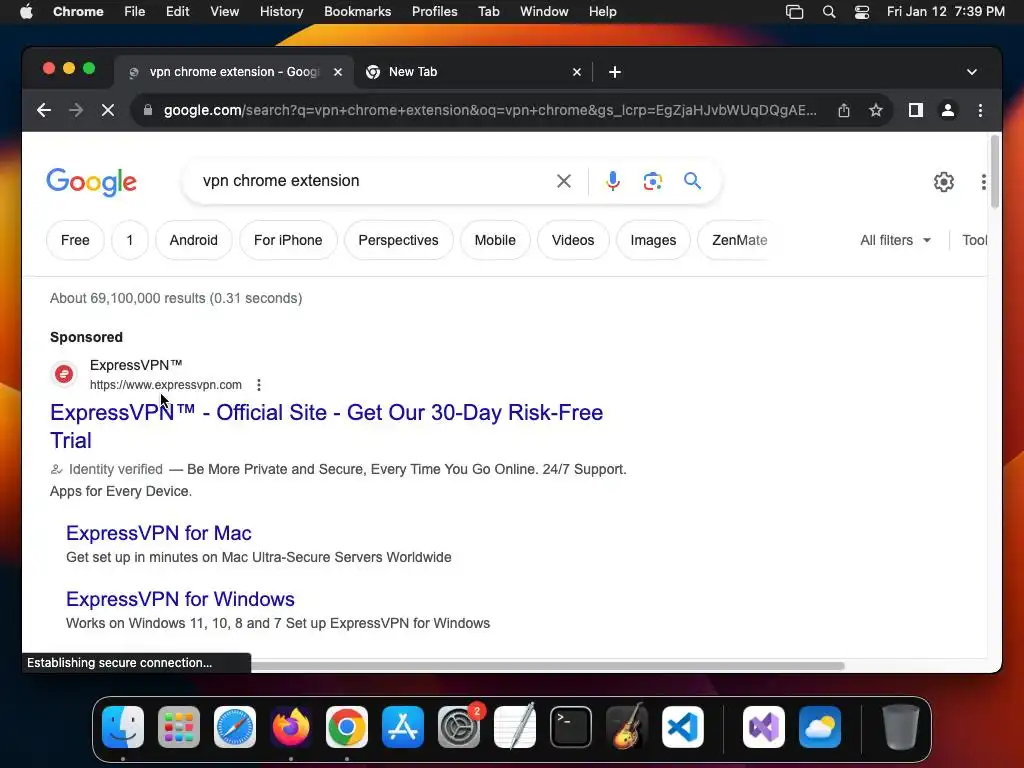Viewport: 1024px width, 768px height.
Task: Open Launchpad from the dock
Action: pos(179,727)
